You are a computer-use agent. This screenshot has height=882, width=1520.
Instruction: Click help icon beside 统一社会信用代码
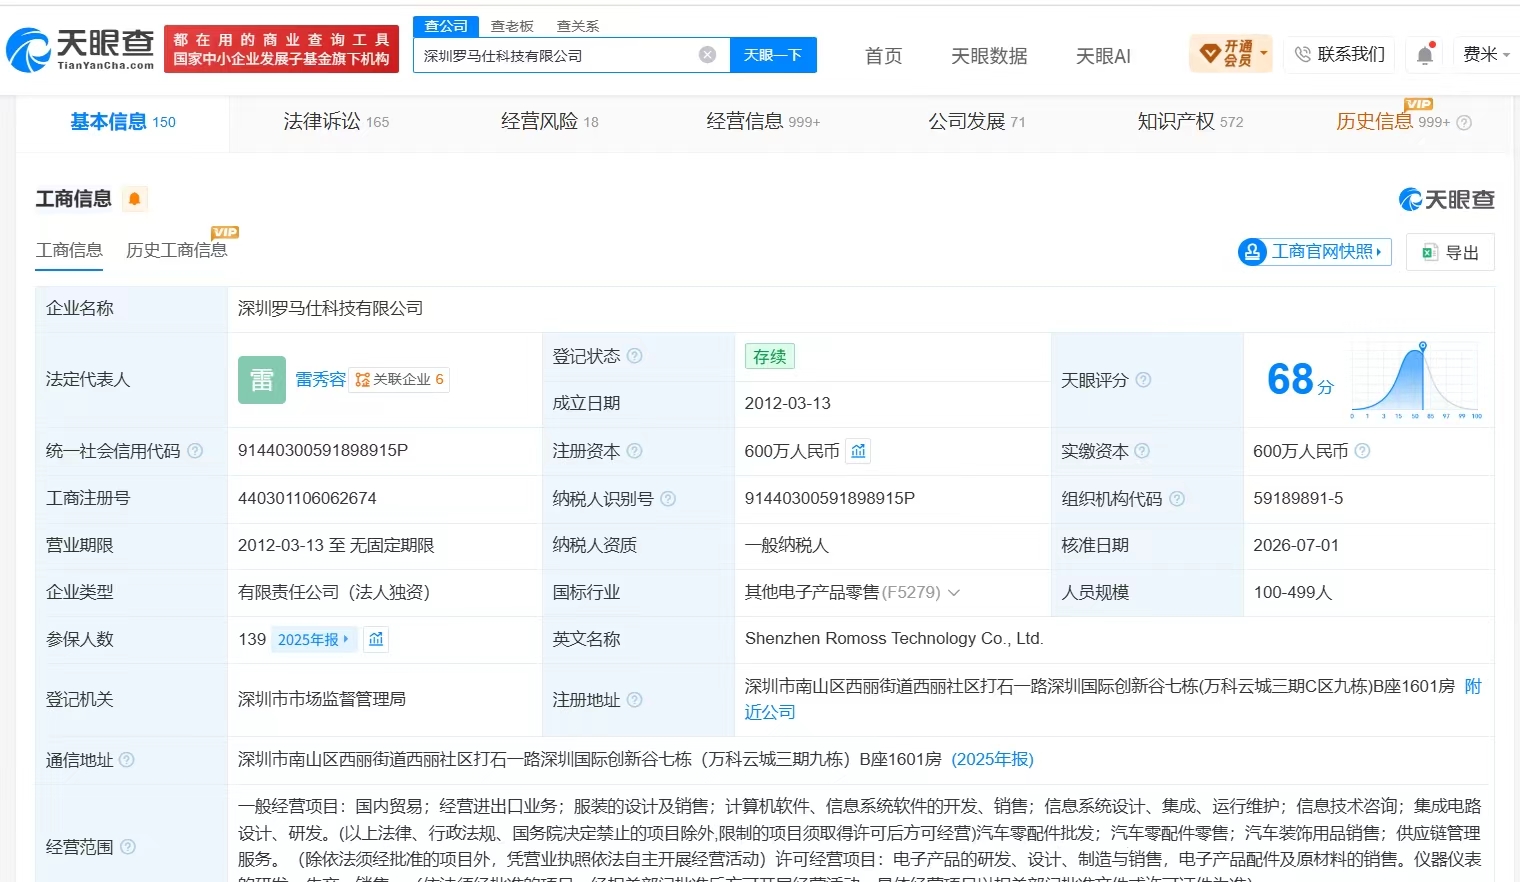pyautogui.click(x=195, y=451)
